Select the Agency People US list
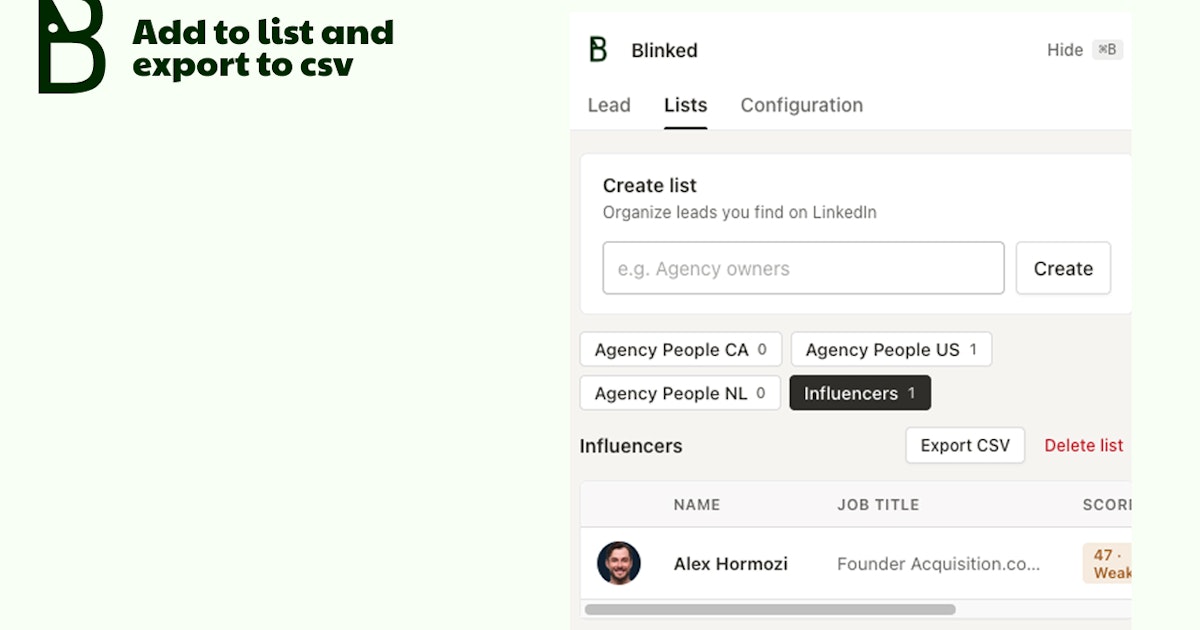 coord(891,350)
